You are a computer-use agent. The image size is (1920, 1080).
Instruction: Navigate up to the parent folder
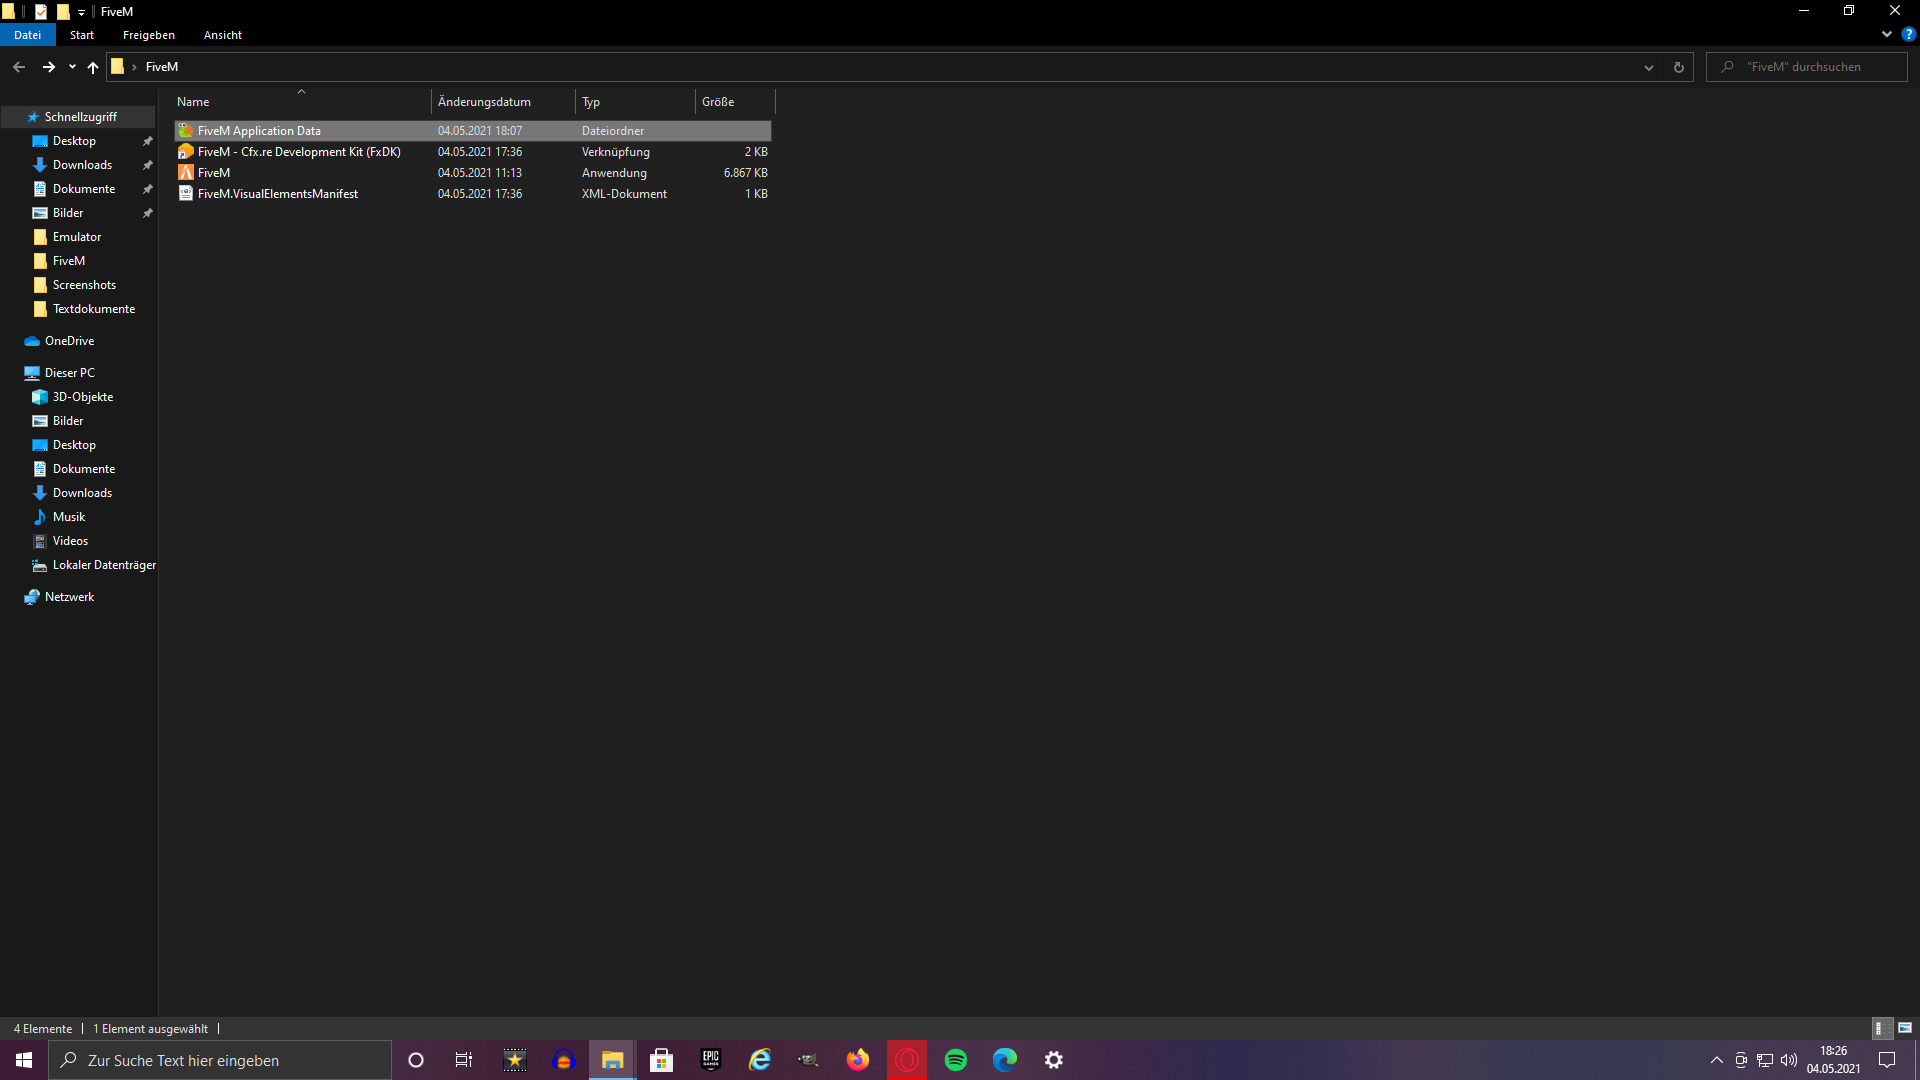pos(92,67)
